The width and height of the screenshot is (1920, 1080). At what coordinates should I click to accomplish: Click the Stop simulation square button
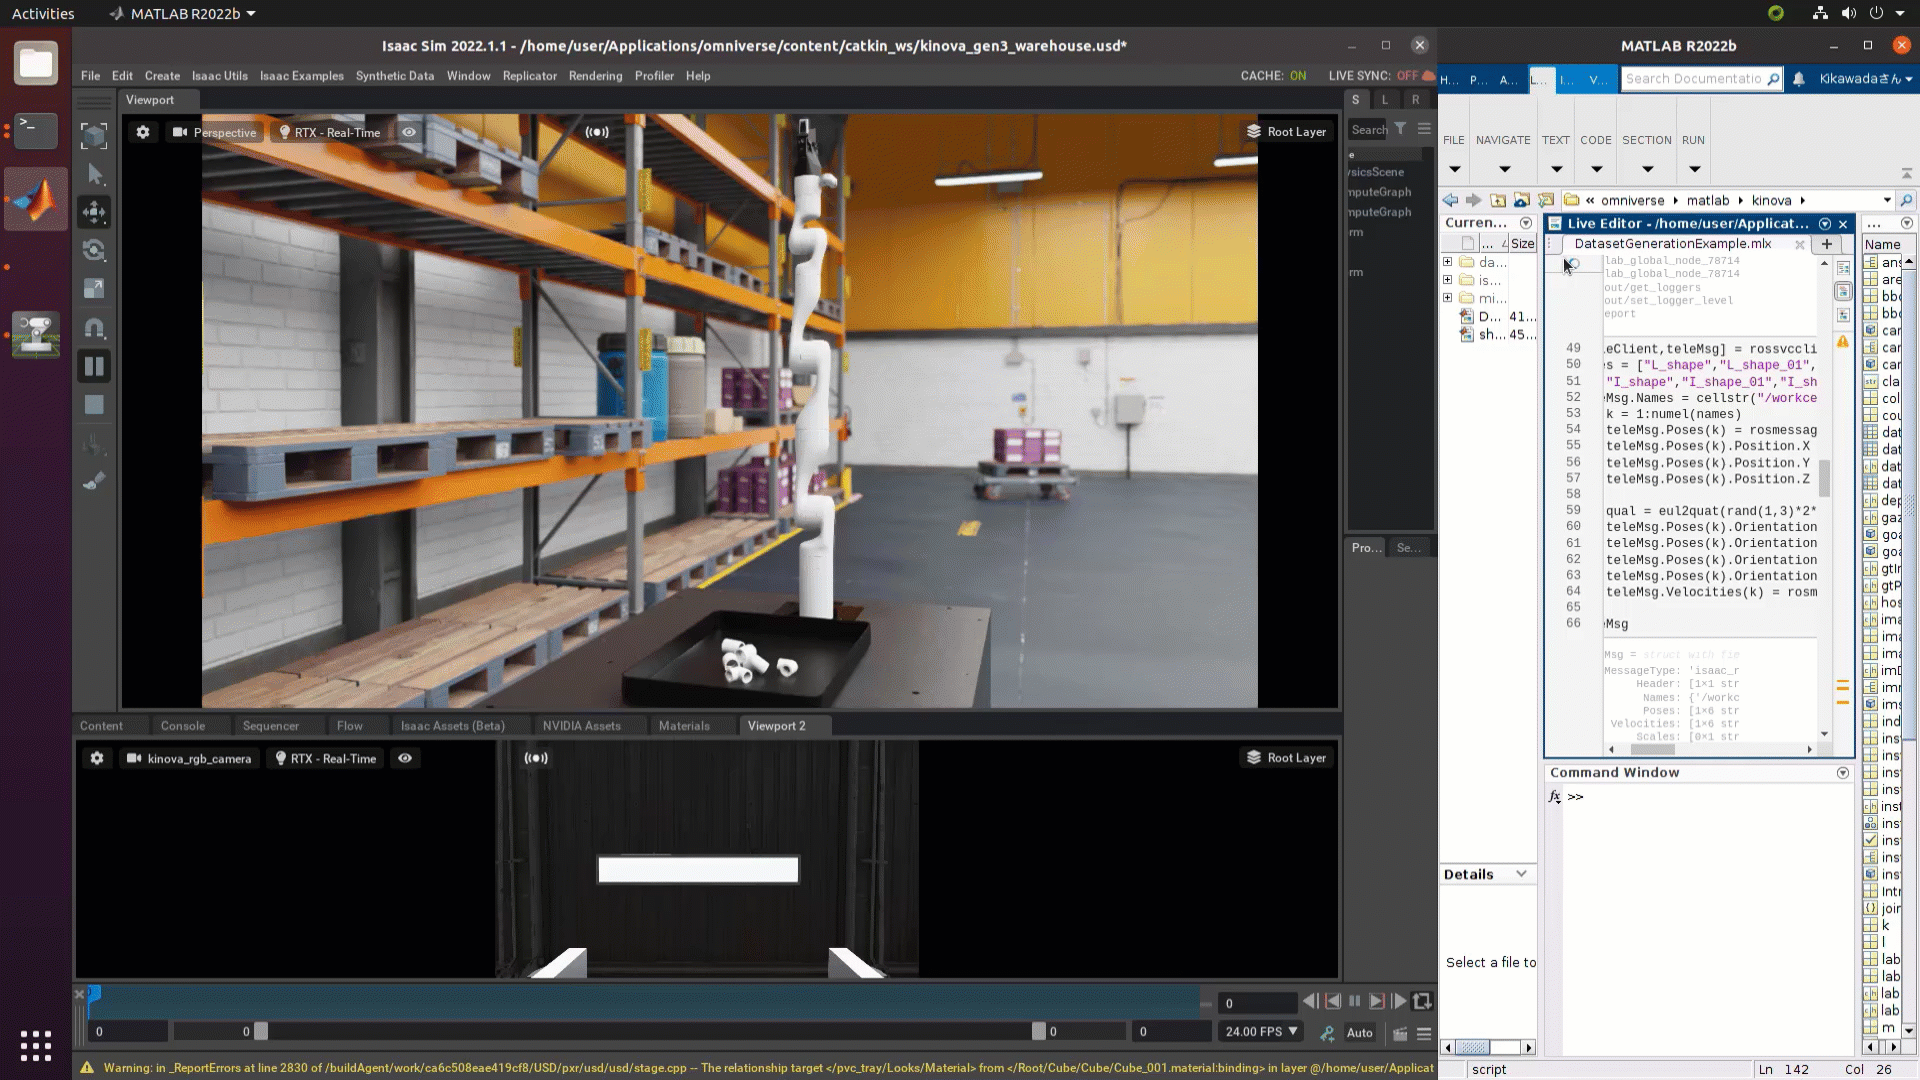pyautogui.click(x=94, y=405)
